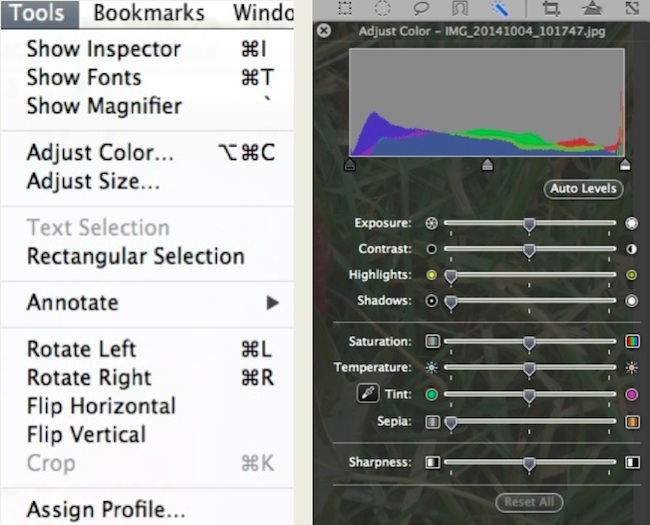This screenshot has height=525, width=650.
Task: Expand the Annotate submenu arrow
Action: click(272, 303)
